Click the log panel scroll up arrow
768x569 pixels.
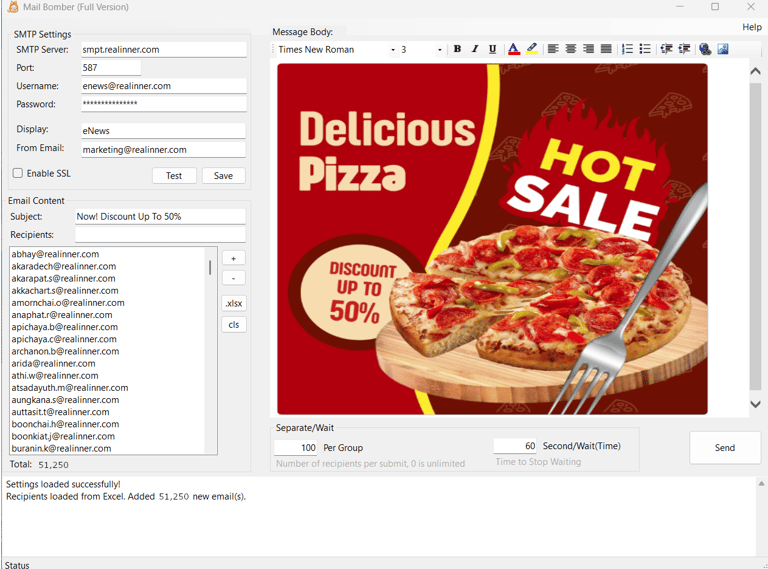click(761, 484)
